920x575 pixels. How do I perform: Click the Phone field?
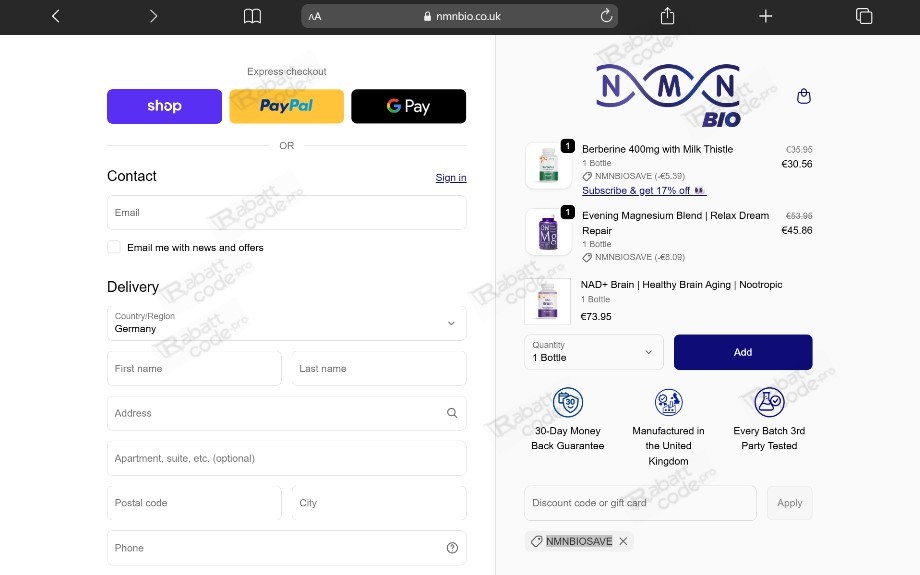287,548
